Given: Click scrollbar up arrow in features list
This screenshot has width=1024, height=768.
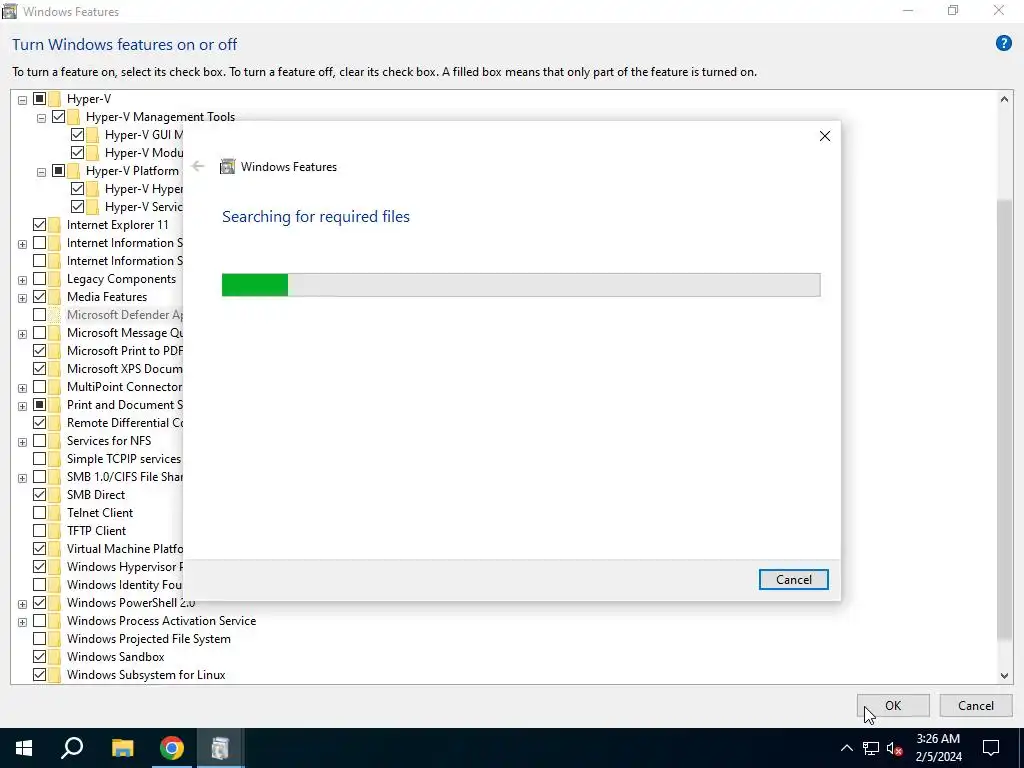Looking at the screenshot, I should pyautogui.click(x=1004, y=99).
